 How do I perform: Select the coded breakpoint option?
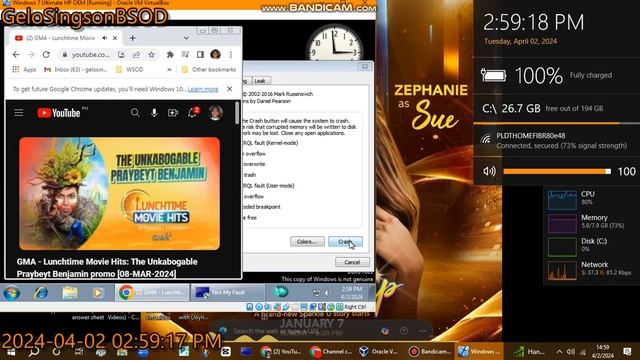[x=262, y=207]
